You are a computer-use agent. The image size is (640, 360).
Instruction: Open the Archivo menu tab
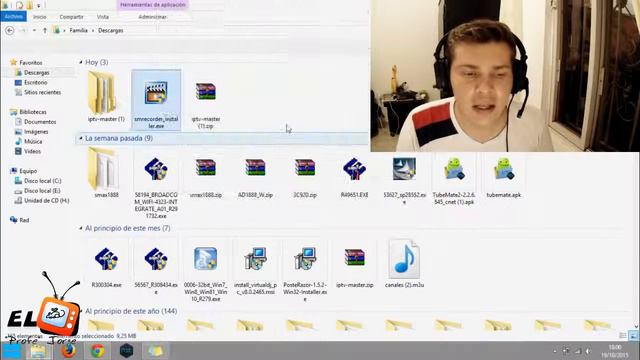(13, 17)
